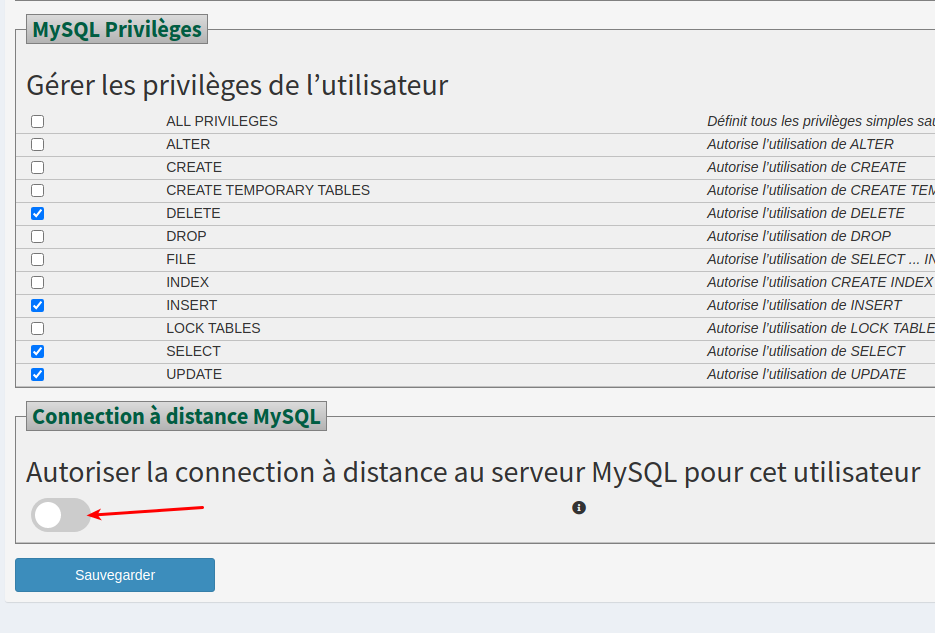
Task: Check the ALL PRIVILEGES checkbox
Action: (x=38, y=122)
